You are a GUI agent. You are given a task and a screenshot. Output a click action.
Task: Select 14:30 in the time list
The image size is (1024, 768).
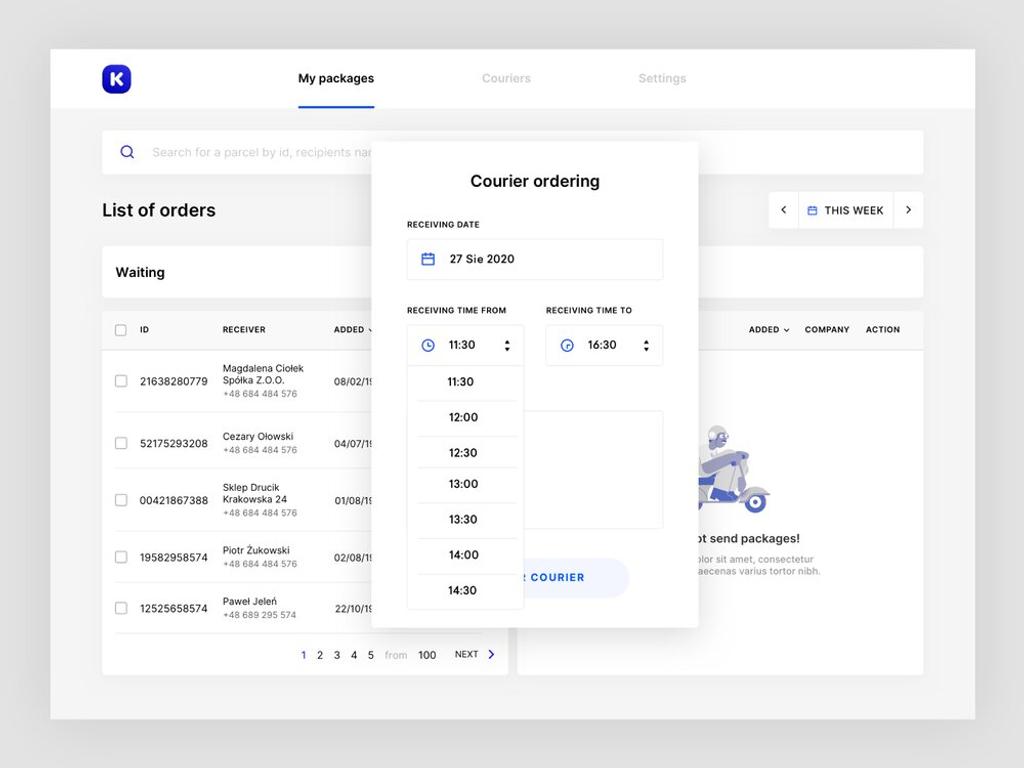[x=462, y=590]
